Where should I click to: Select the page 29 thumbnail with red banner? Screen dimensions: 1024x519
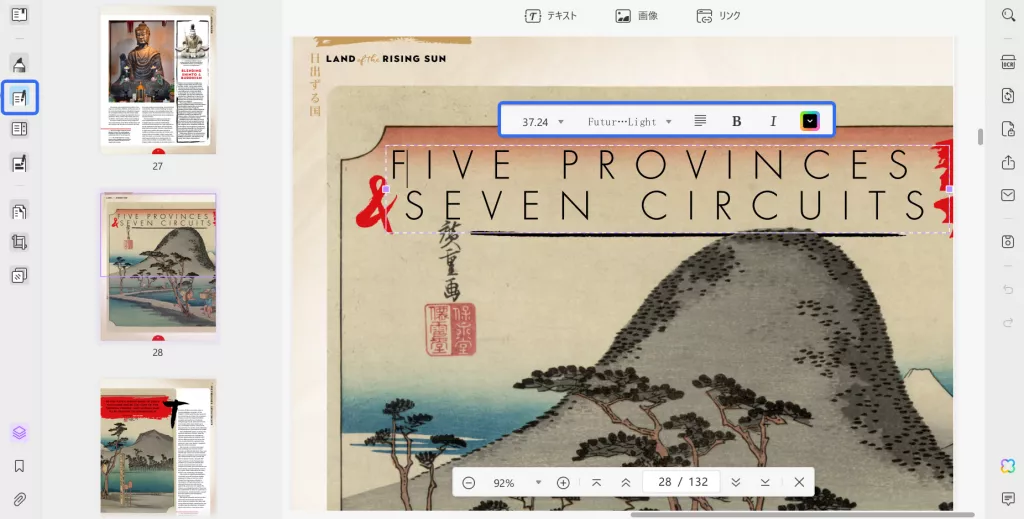(158, 447)
